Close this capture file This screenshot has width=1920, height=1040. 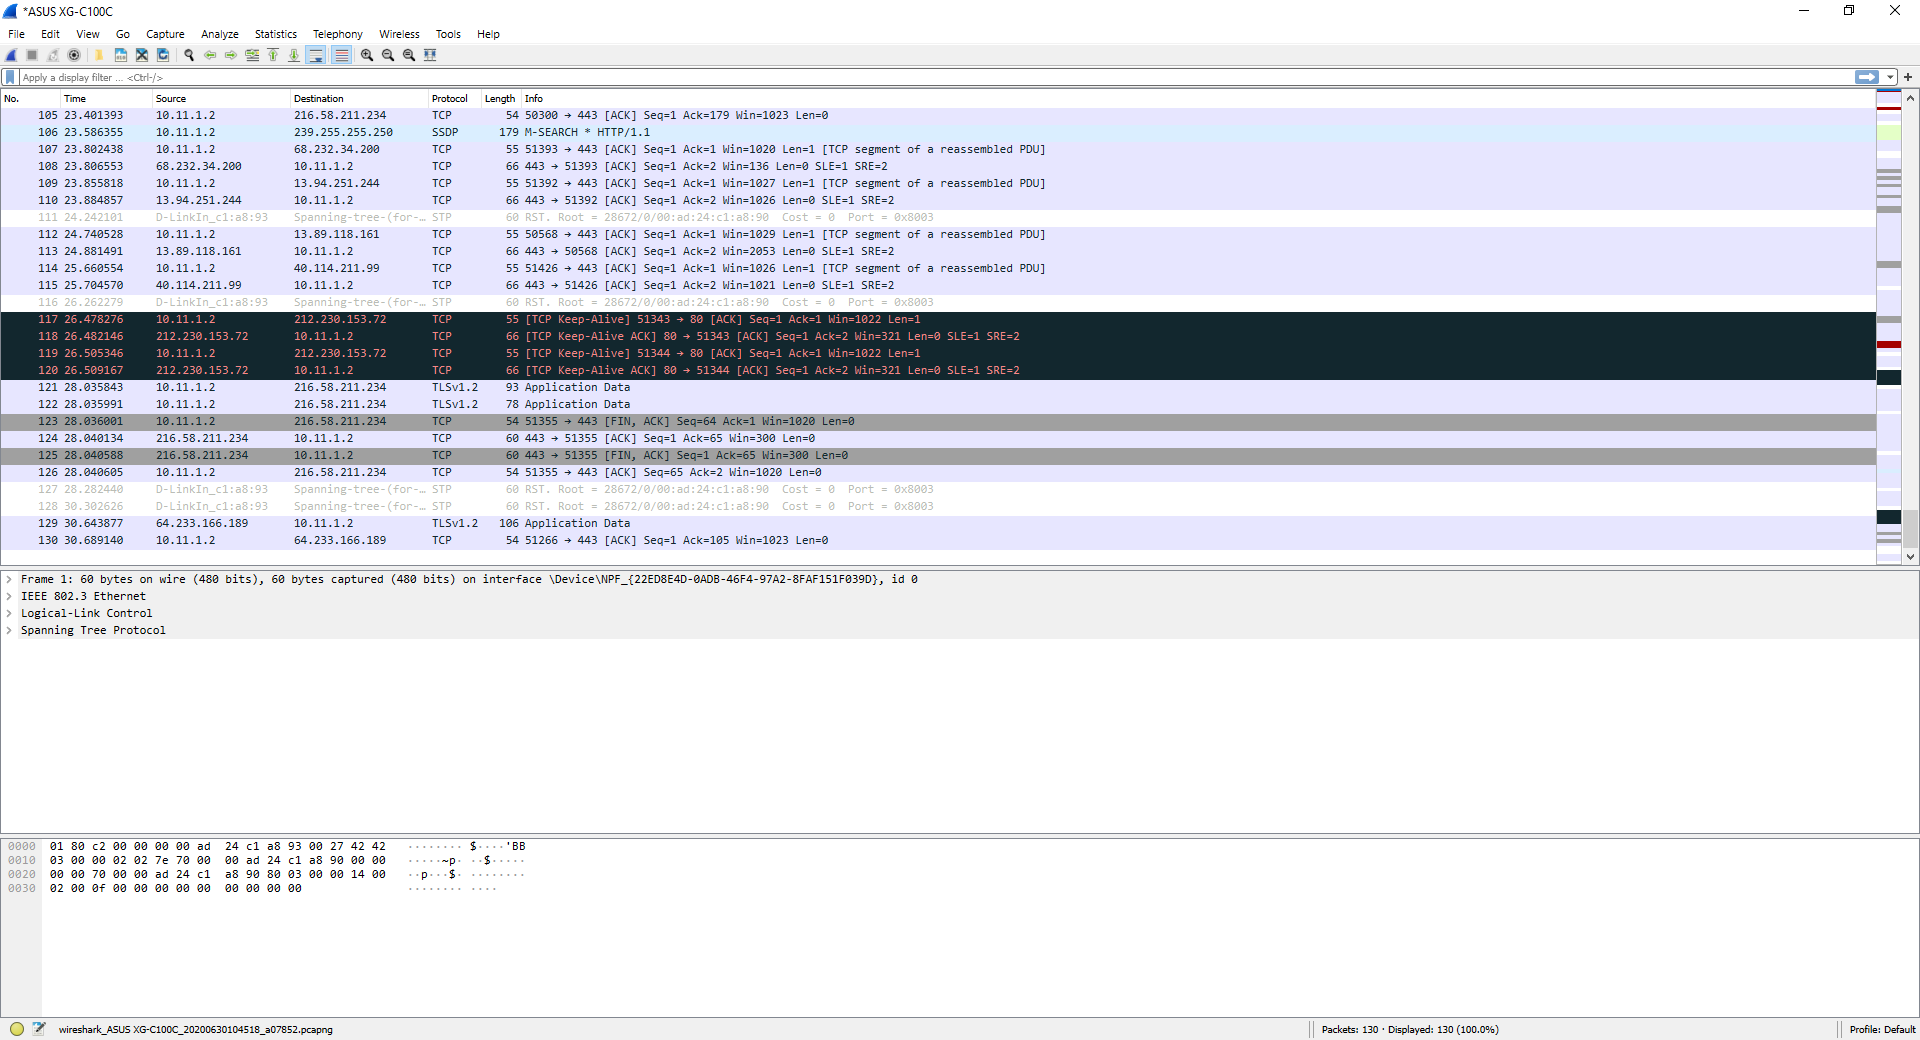(142, 55)
